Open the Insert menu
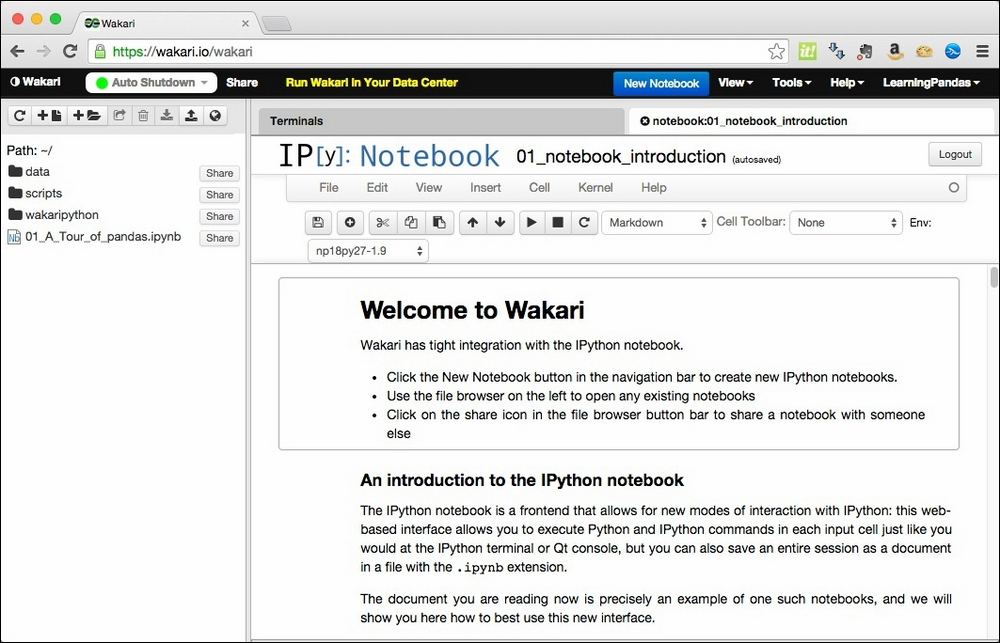Screen dimensions: 1000x643 click(485, 188)
